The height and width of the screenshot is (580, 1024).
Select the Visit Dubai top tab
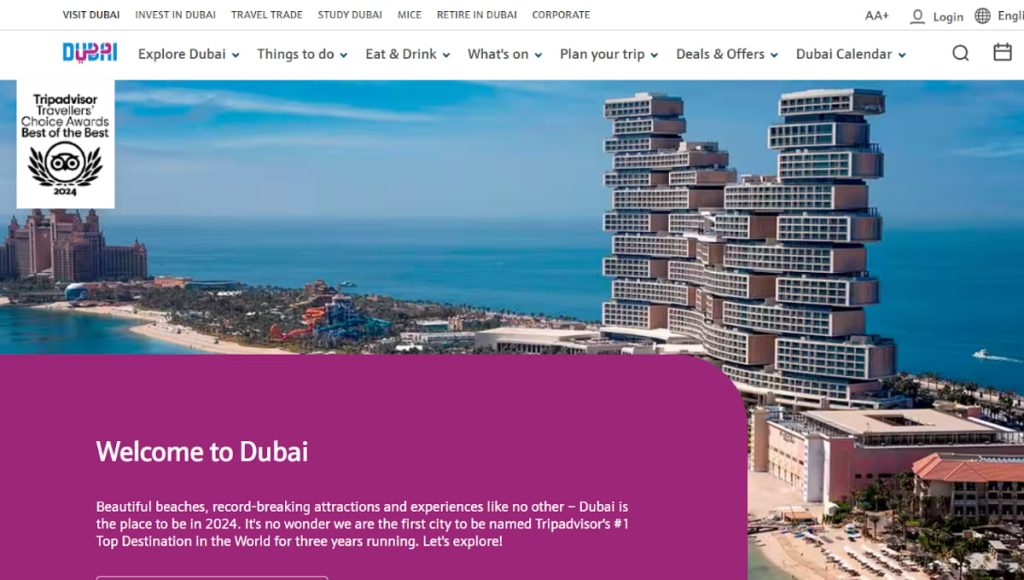tap(91, 14)
